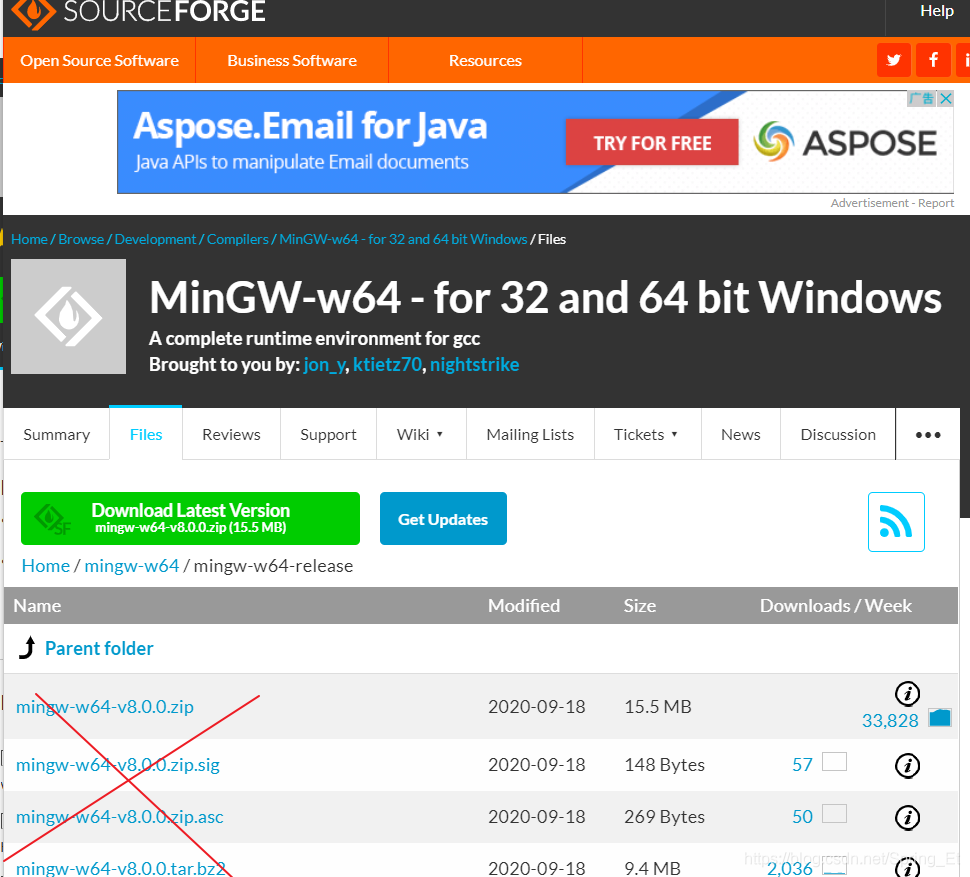Open mingw-w64-v8.0.0.tar.bz2 link
970x877 pixels.
tap(121, 868)
